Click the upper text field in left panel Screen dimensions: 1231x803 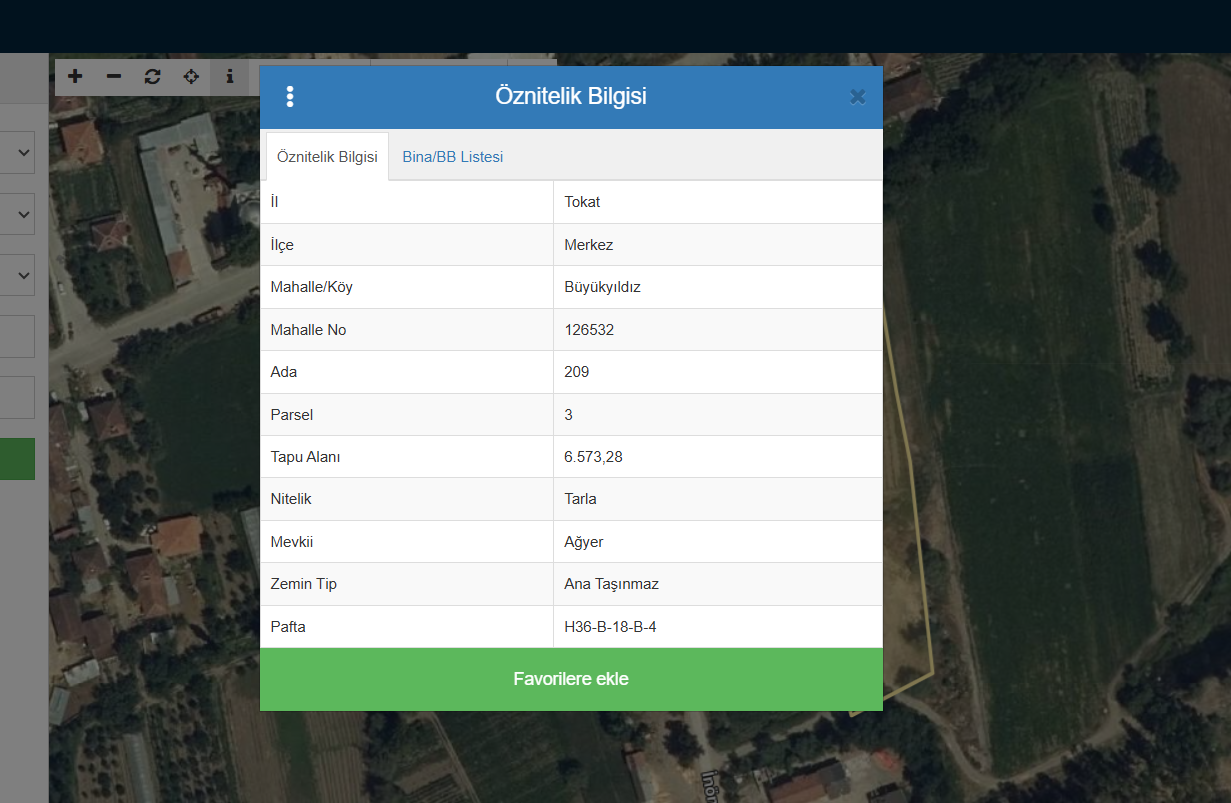(x=16, y=336)
